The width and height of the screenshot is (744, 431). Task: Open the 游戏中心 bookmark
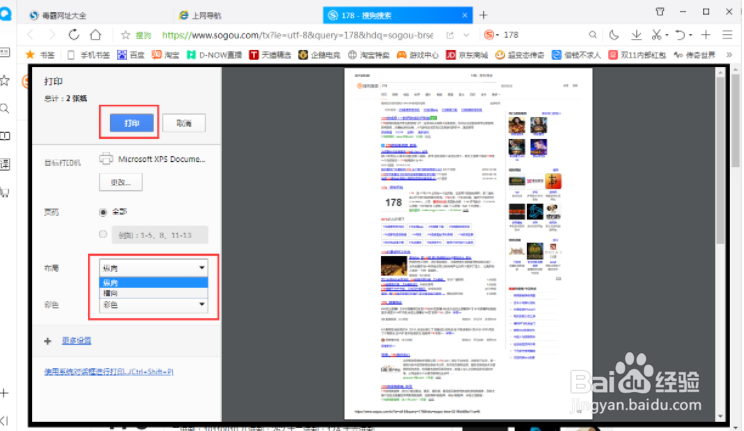[x=418, y=55]
